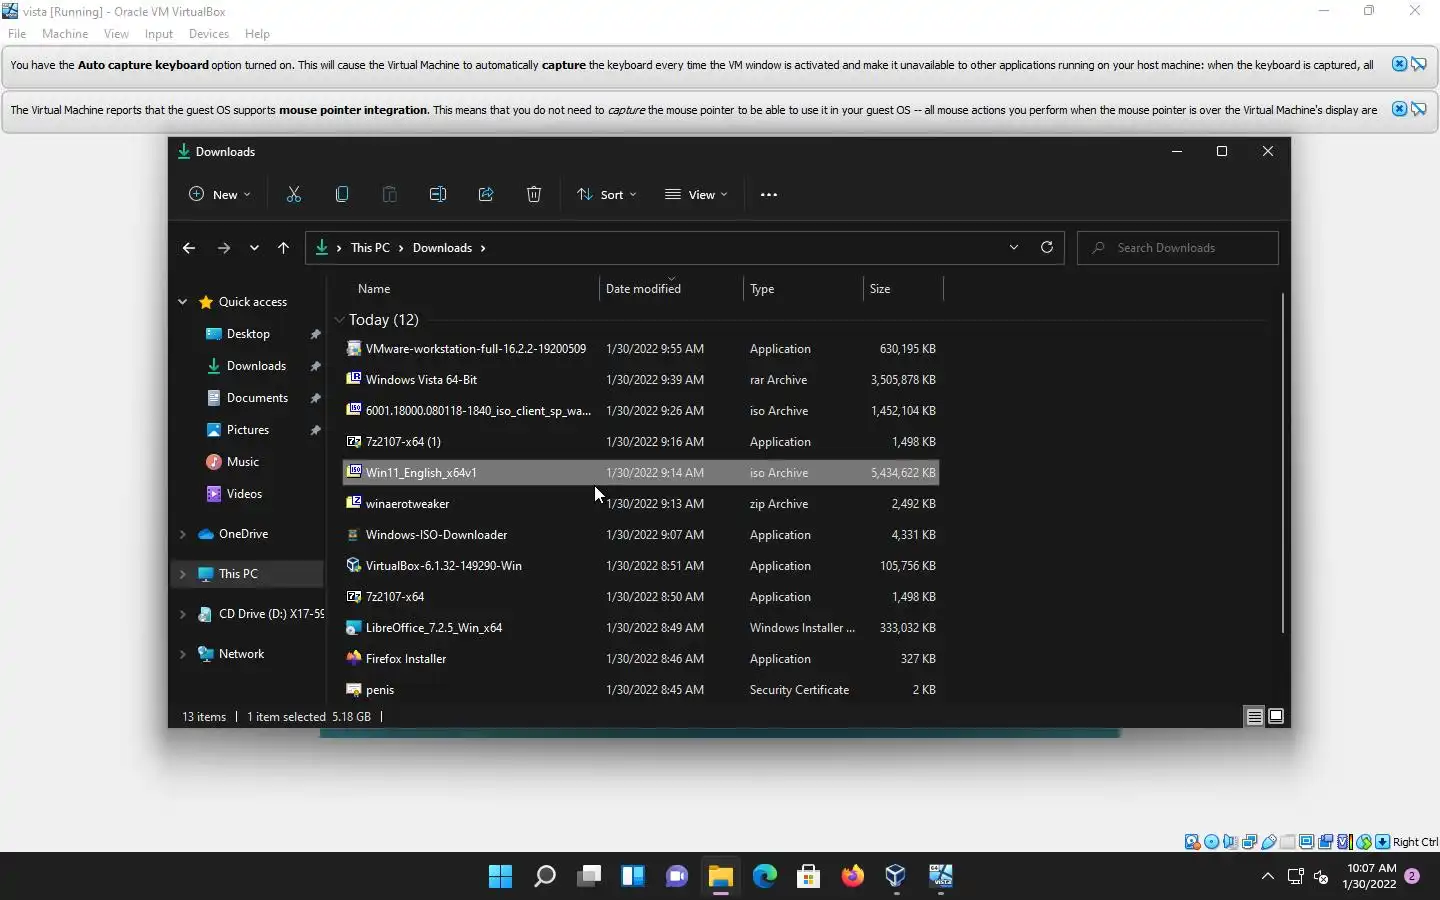Open the New item dropdown
Viewport: 1440px width, 900px height.
pos(220,195)
